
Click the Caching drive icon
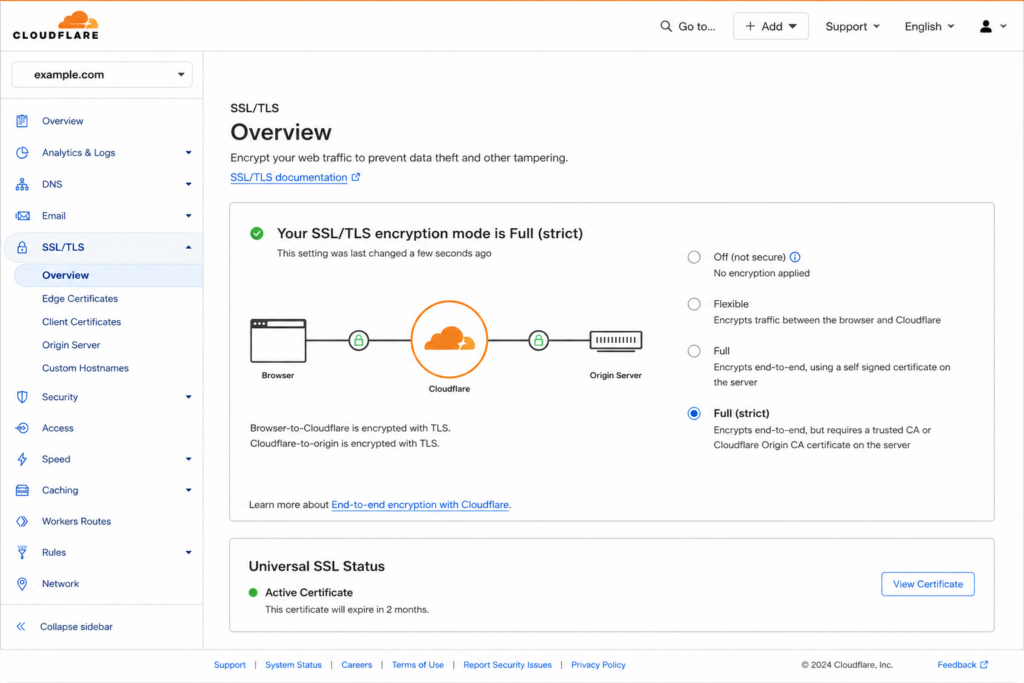click(x=22, y=490)
